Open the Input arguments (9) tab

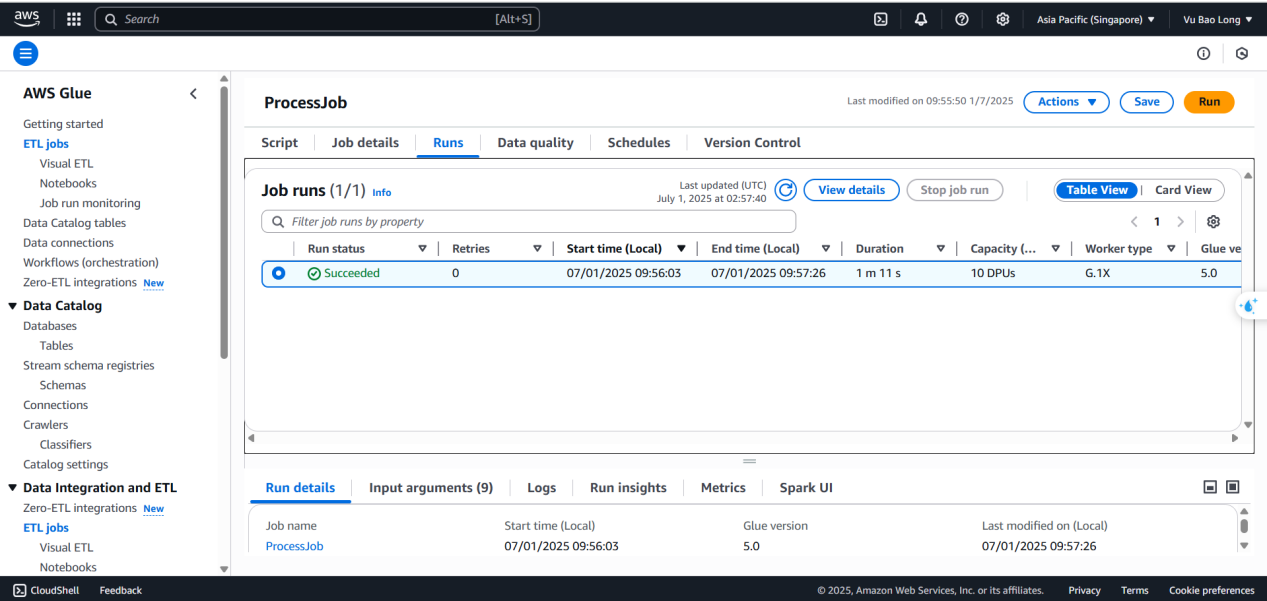pos(431,488)
